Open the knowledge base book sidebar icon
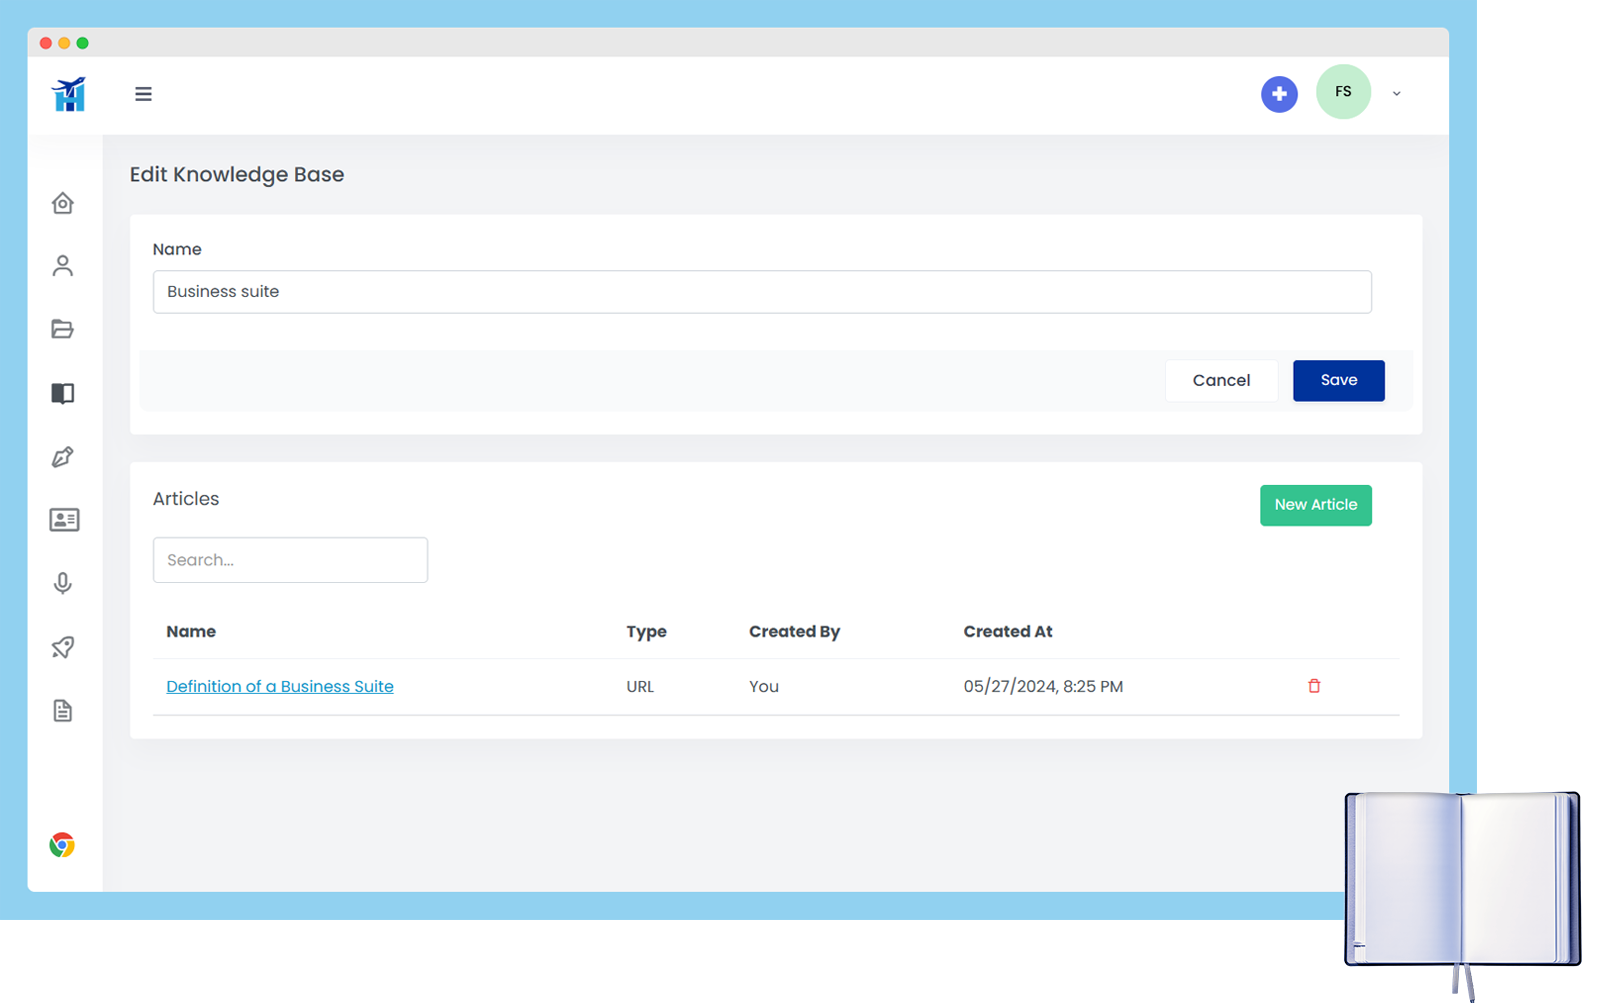Screen dimensions: 1611x1003 point(63,393)
